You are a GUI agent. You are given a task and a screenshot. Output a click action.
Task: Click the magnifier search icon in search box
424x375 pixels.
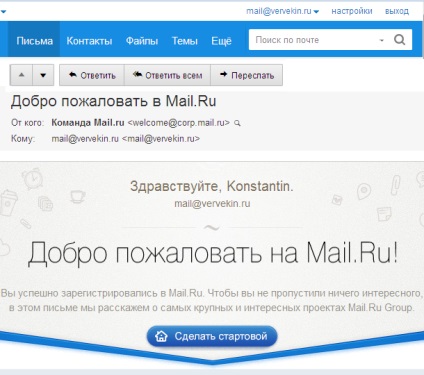tap(399, 40)
